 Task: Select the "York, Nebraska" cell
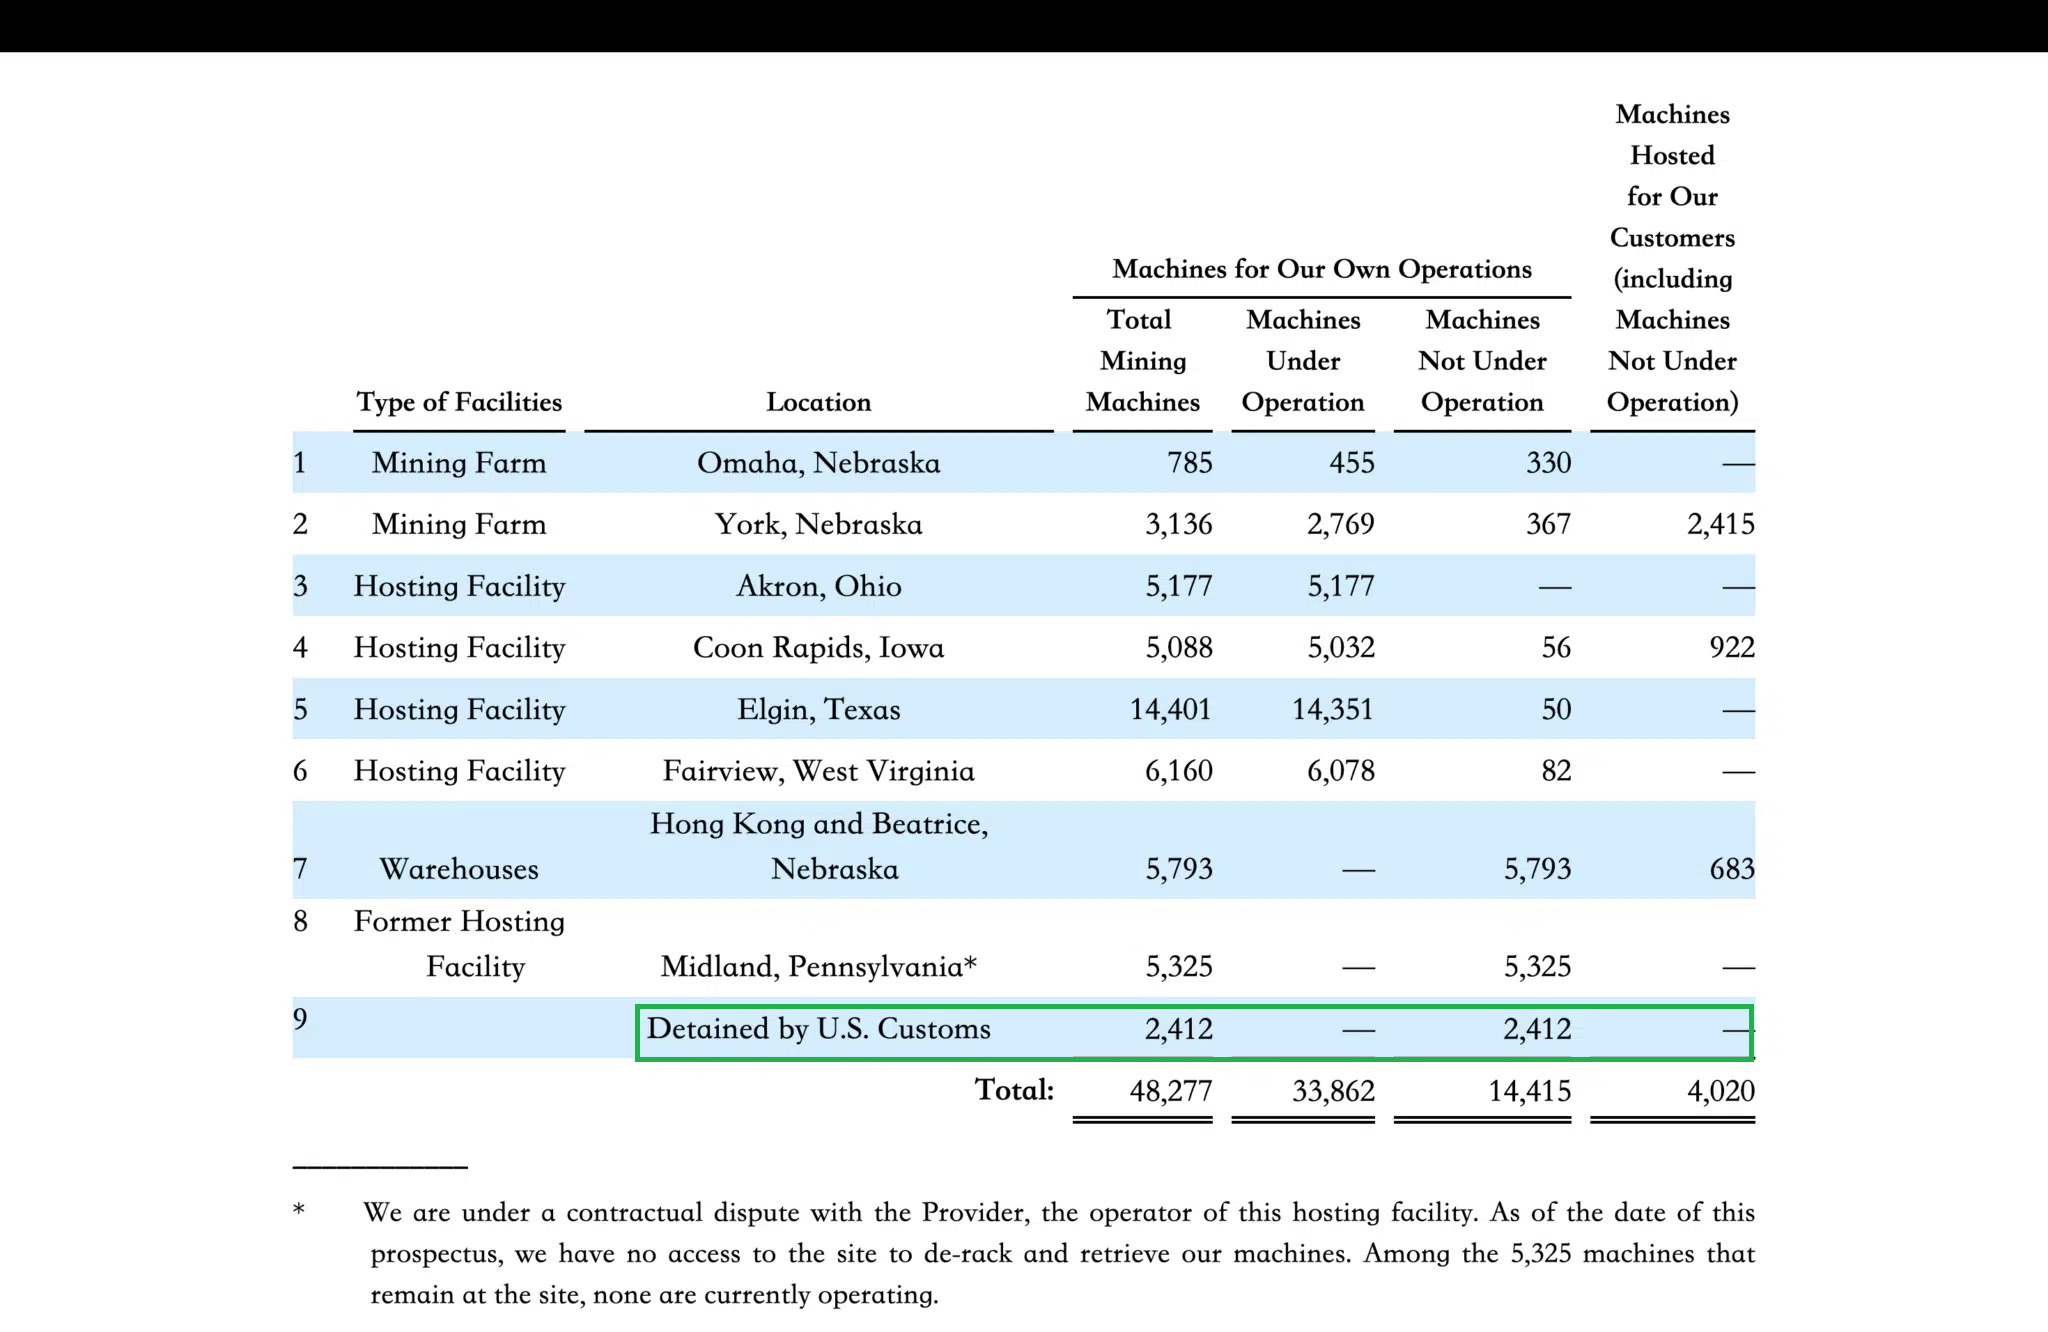click(818, 524)
